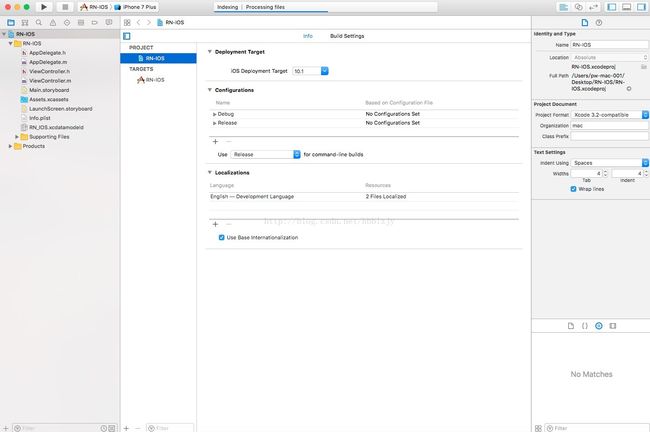The width and height of the screenshot is (650, 432).
Task: Open related items grid in jump bar
Action: [x=127, y=22]
